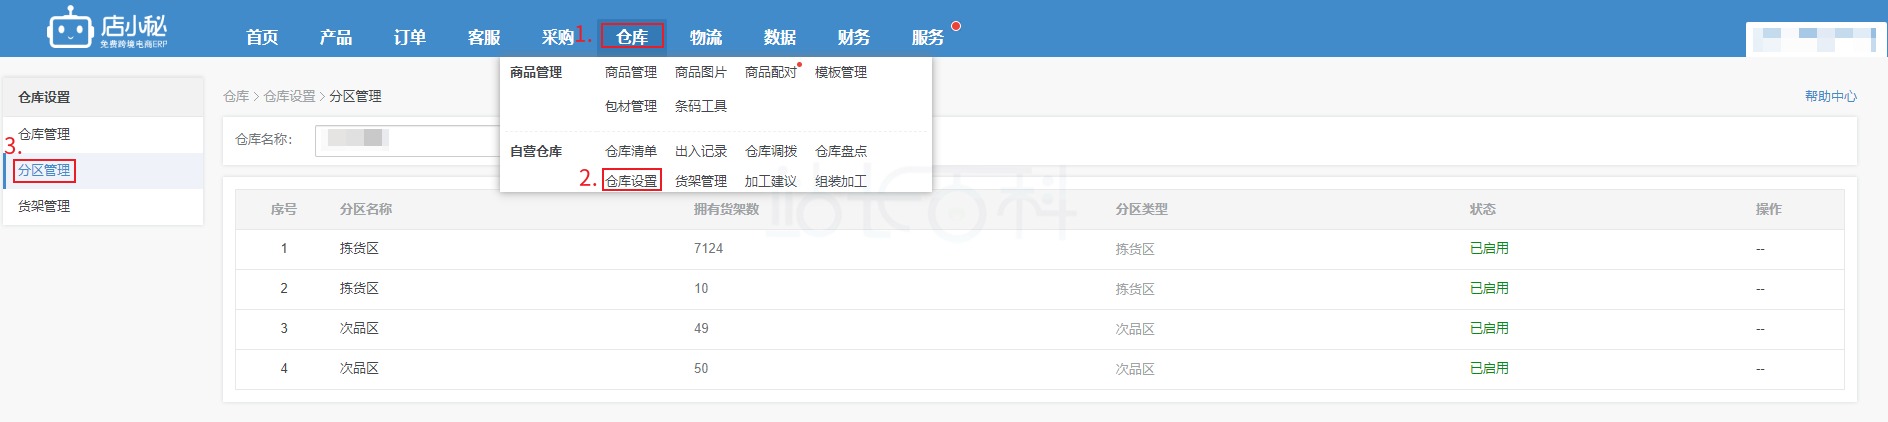Image resolution: width=1888 pixels, height=422 pixels.
Task: Click 仓库盘点 in the 自营仓库 section
Action: pyautogui.click(x=840, y=151)
